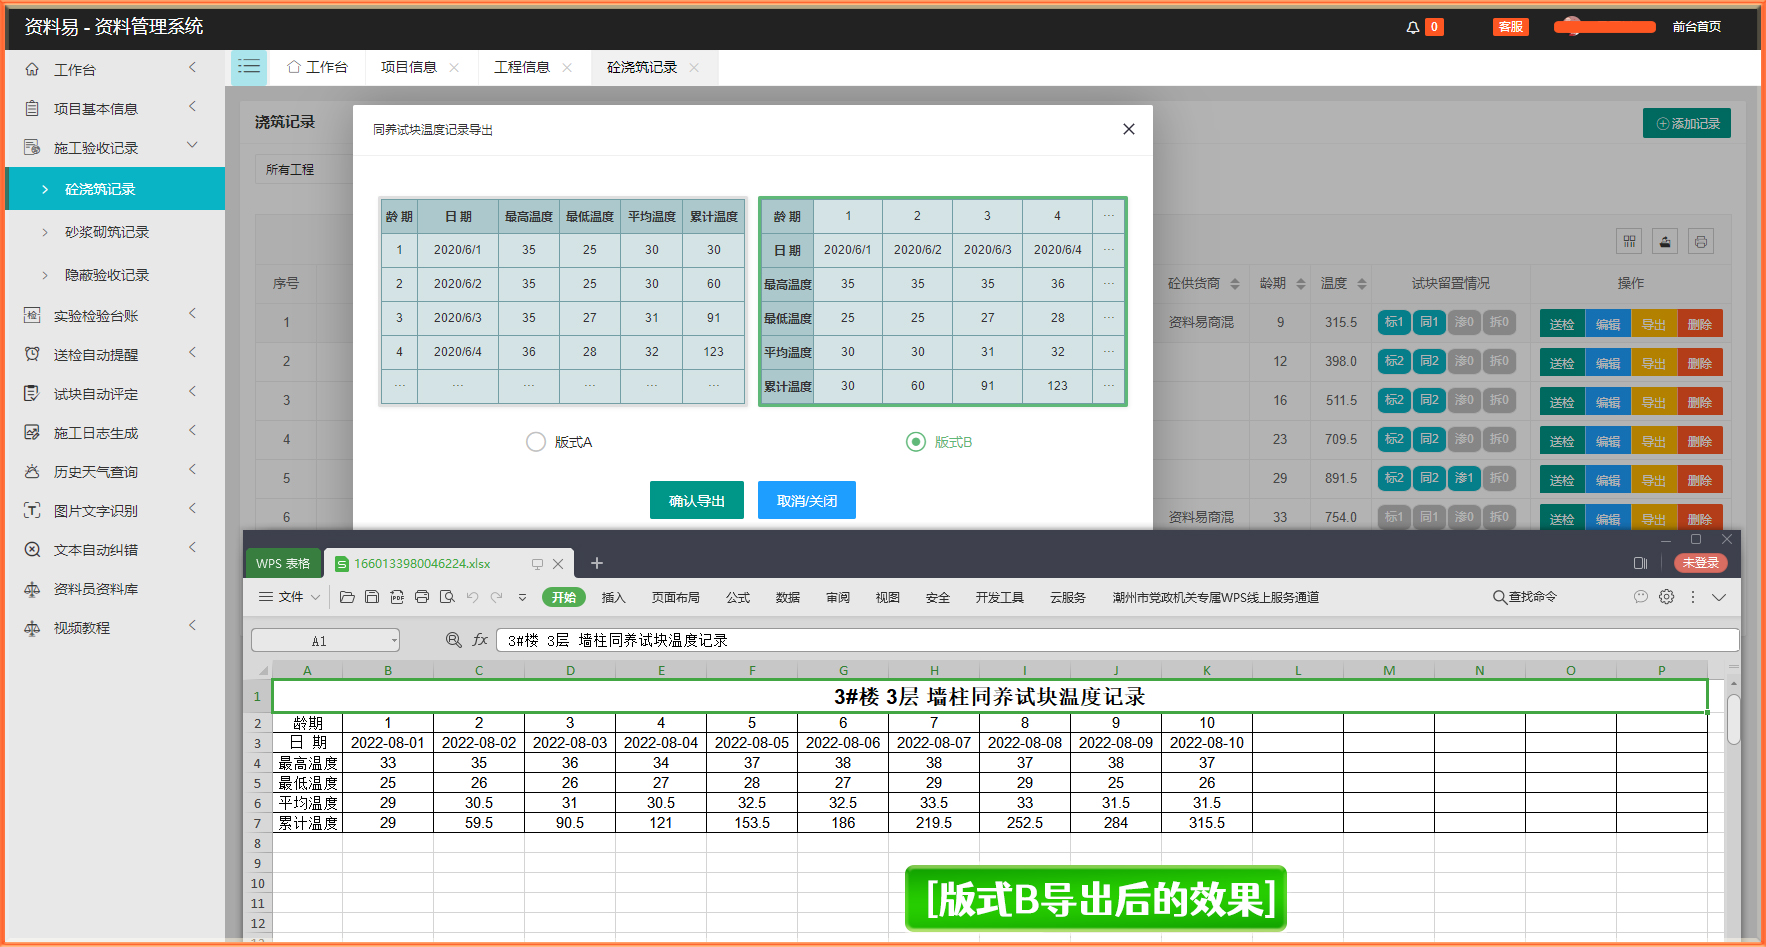
Task: Click the fx insert function icon
Action: 480,640
